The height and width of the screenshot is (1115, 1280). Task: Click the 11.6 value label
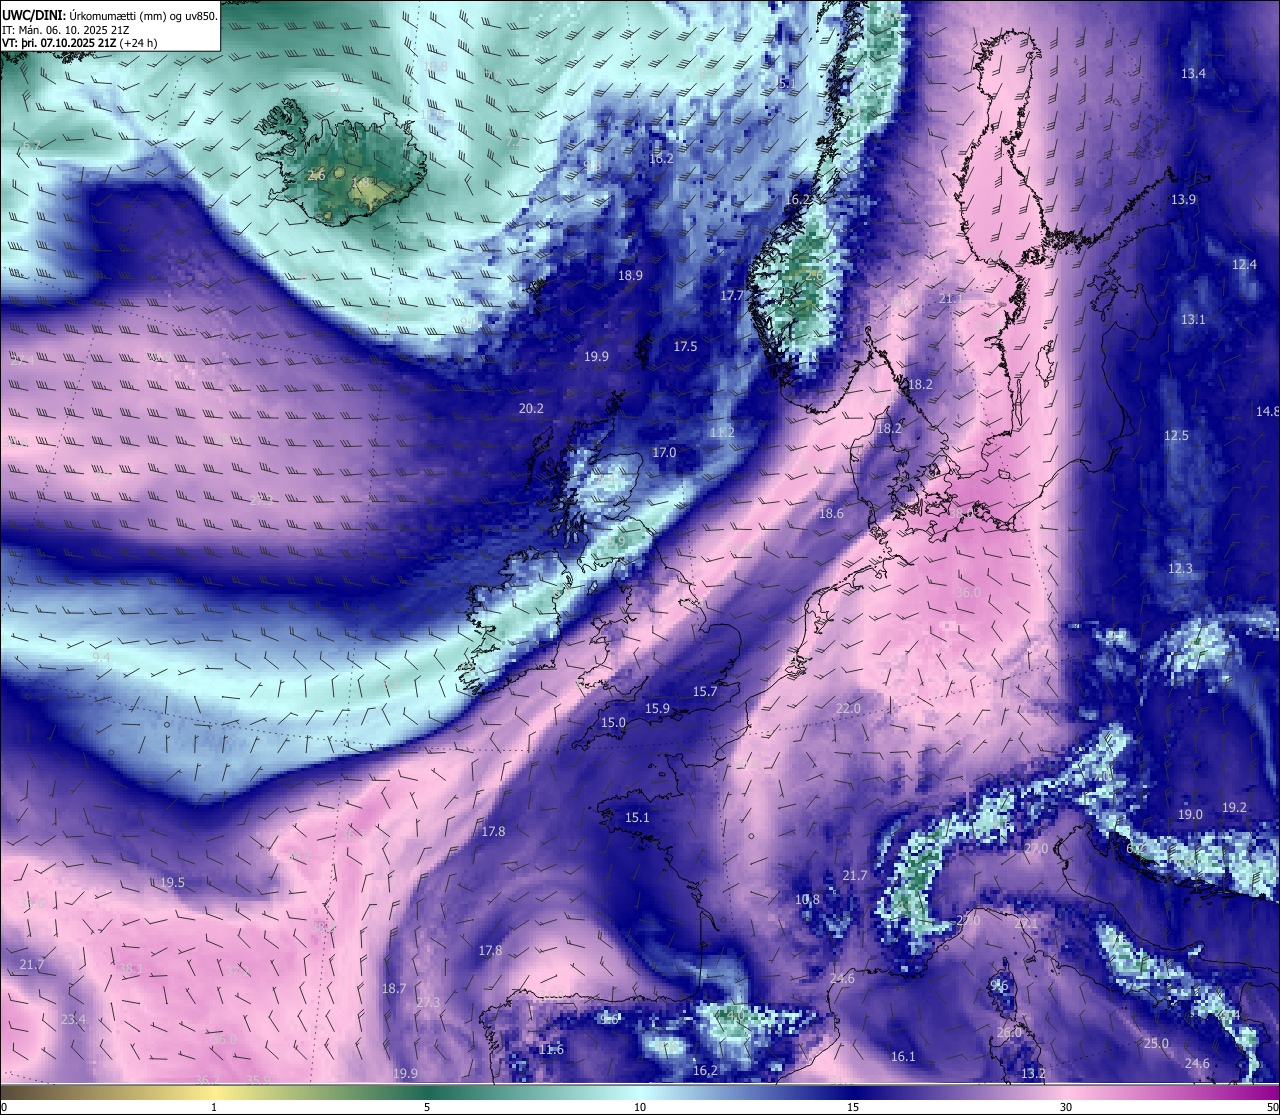point(551,1050)
